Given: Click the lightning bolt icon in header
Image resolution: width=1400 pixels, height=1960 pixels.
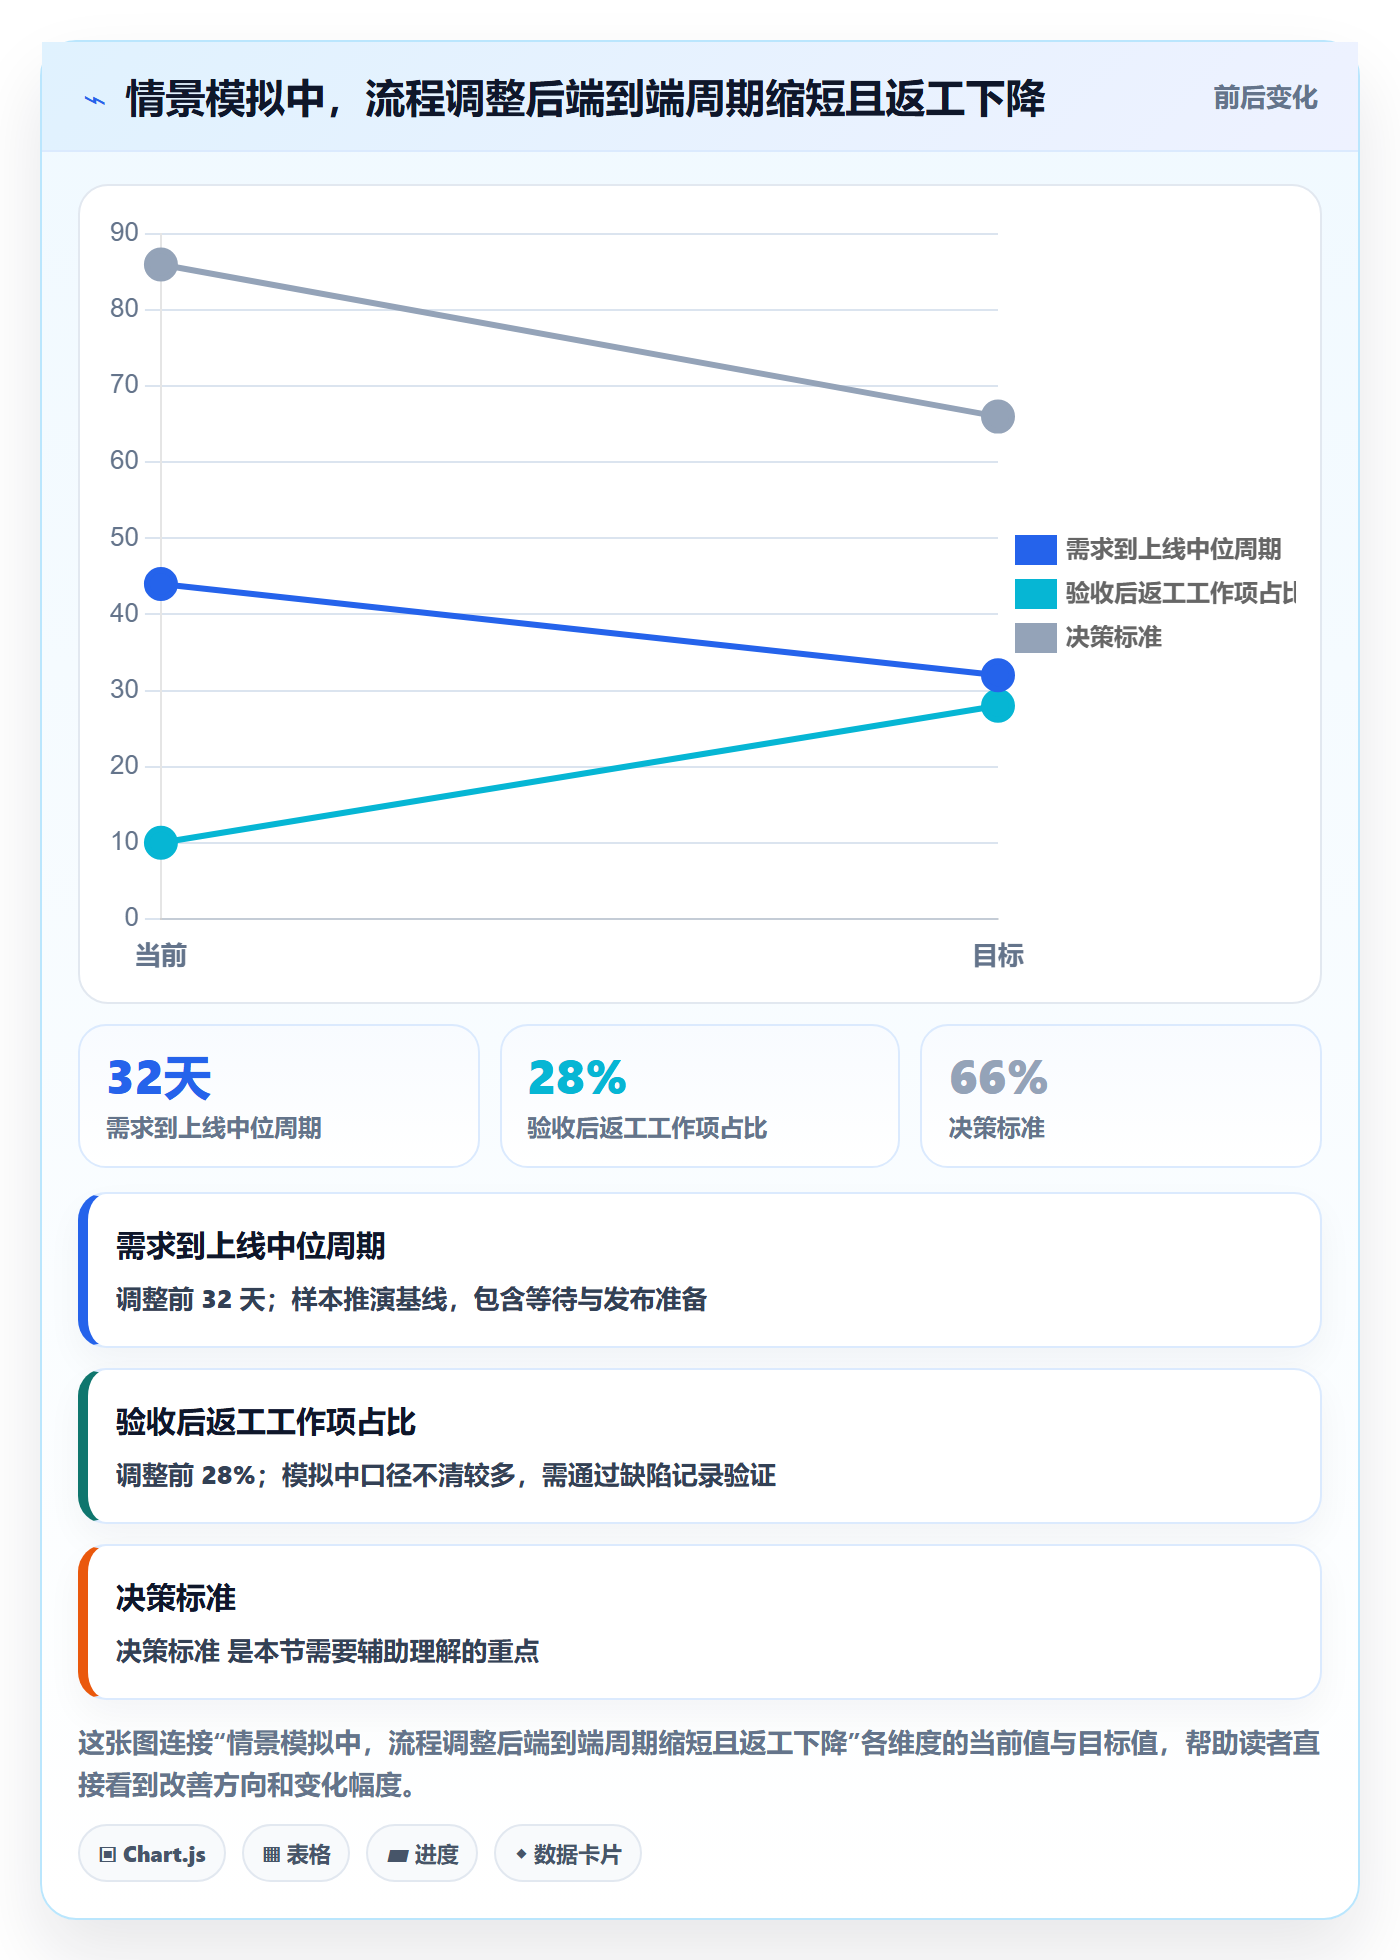Looking at the screenshot, I should click(95, 100).
